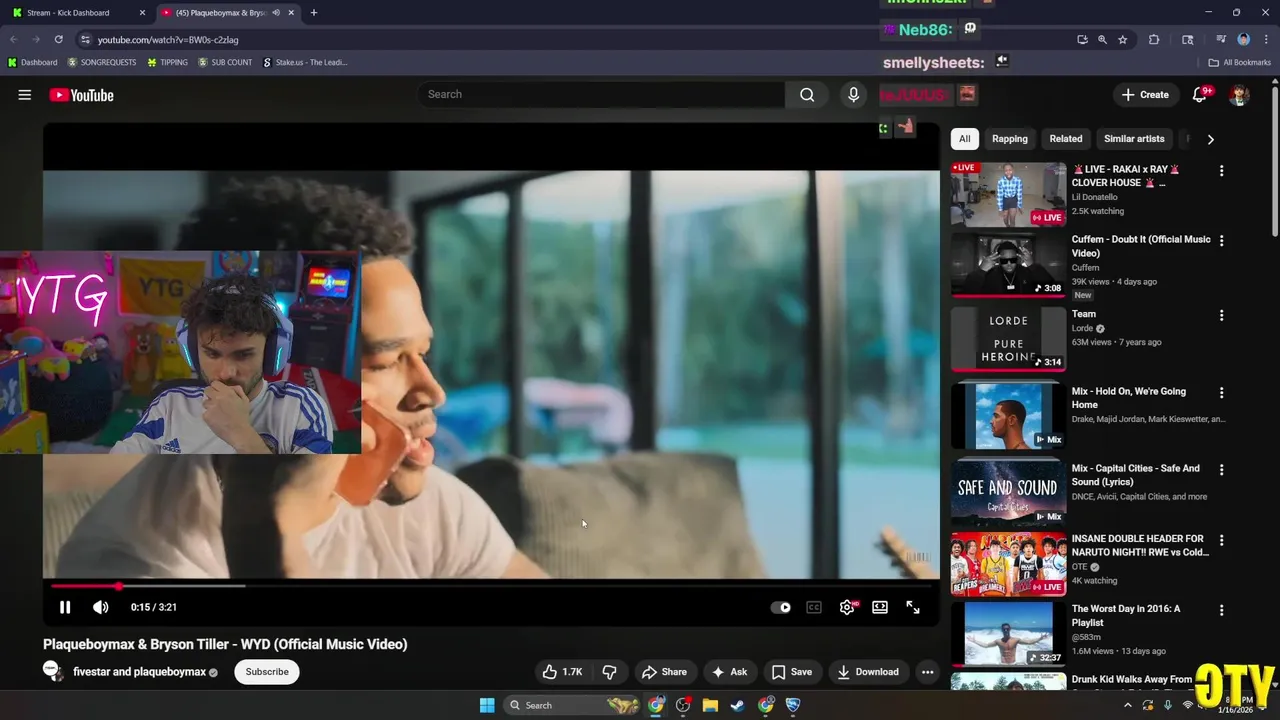Open the TIPPING bookmark

coord(167,62)
